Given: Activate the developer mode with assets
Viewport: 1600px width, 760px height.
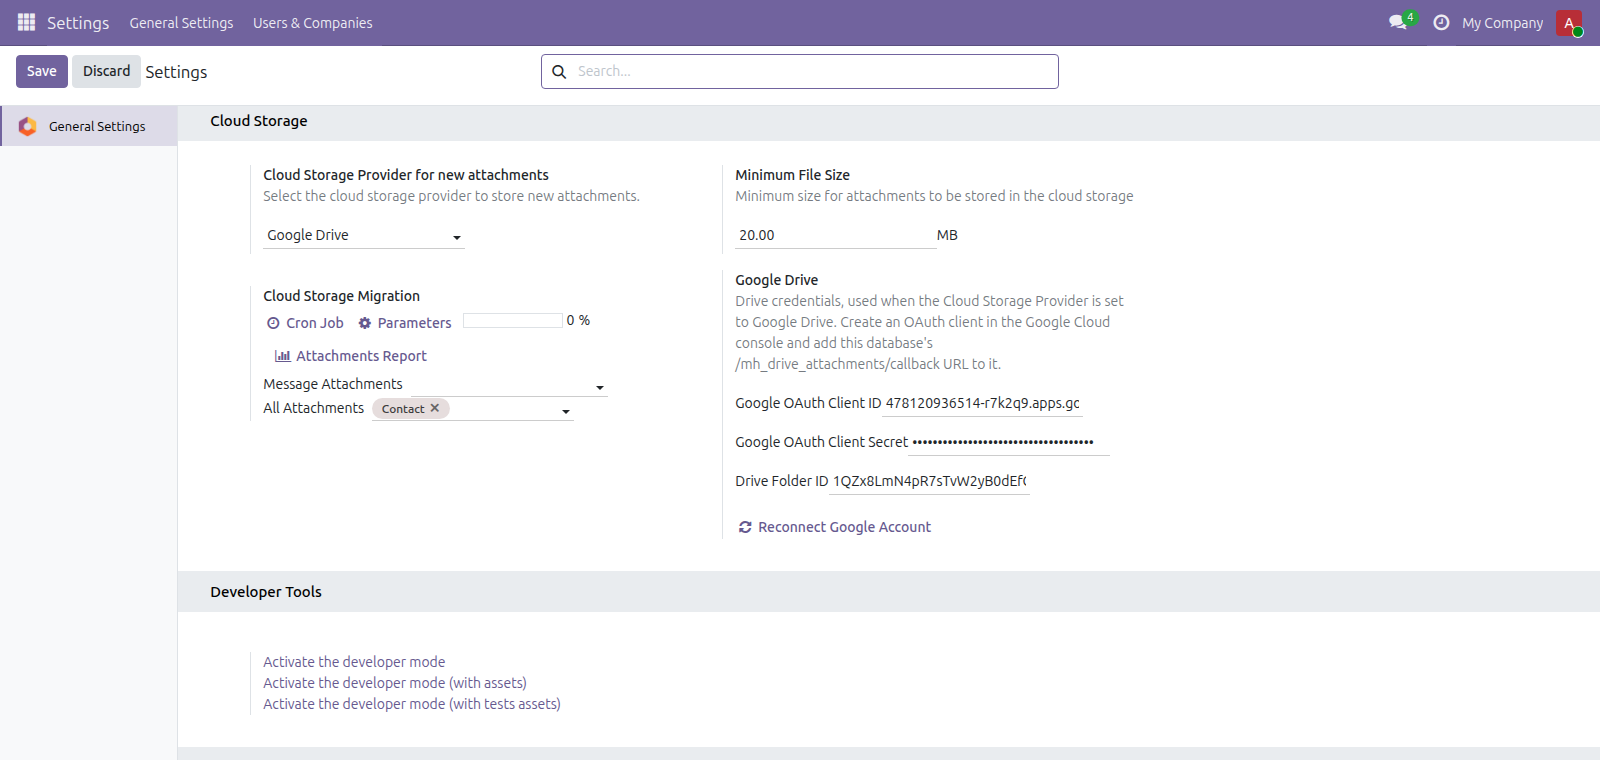Looking at the screenshot, I should pyautogui.click(x=395, y=683).
